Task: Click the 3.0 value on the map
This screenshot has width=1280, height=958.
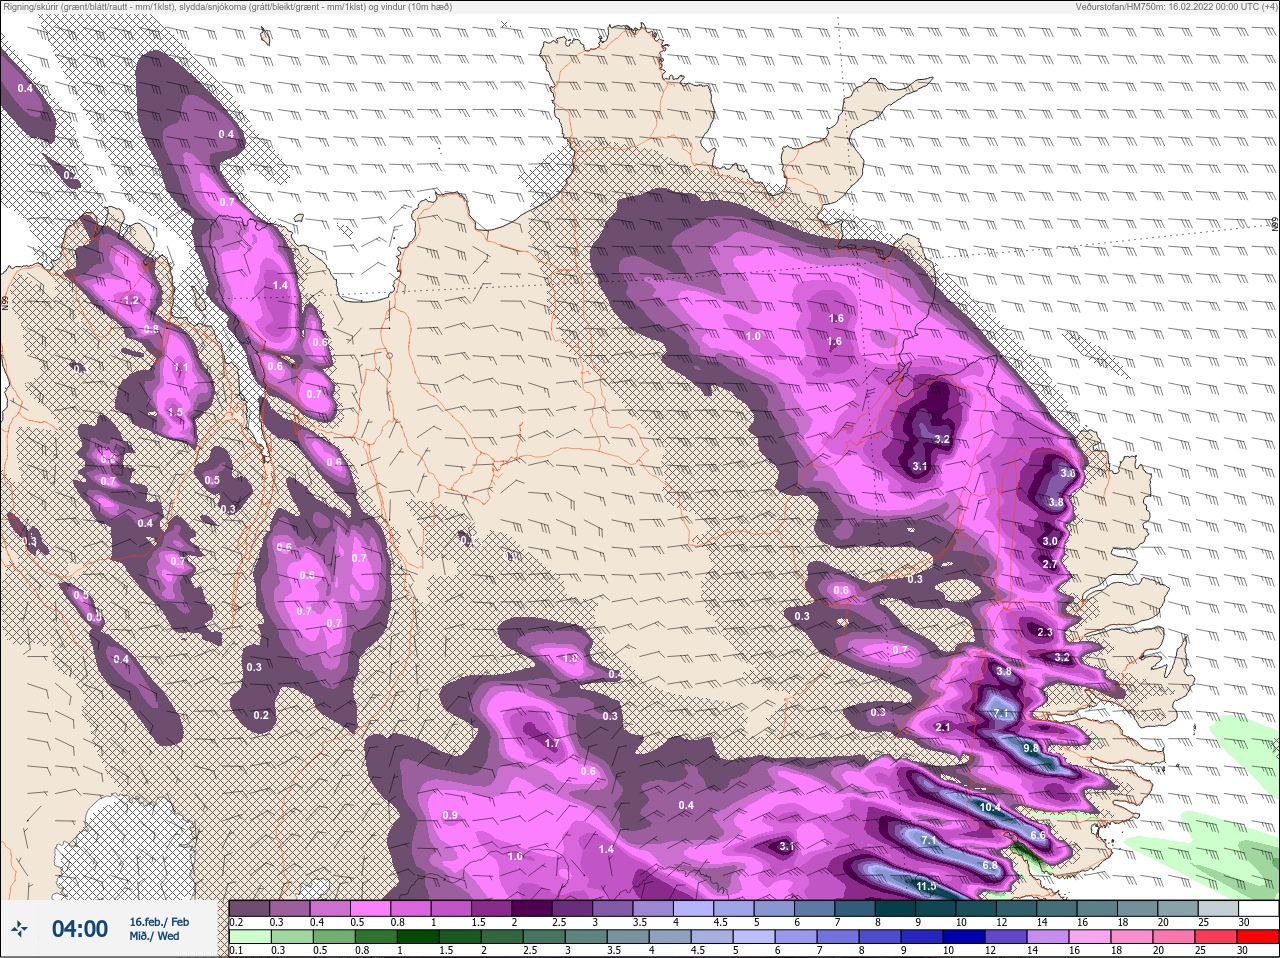Action: coord(1050,541)
